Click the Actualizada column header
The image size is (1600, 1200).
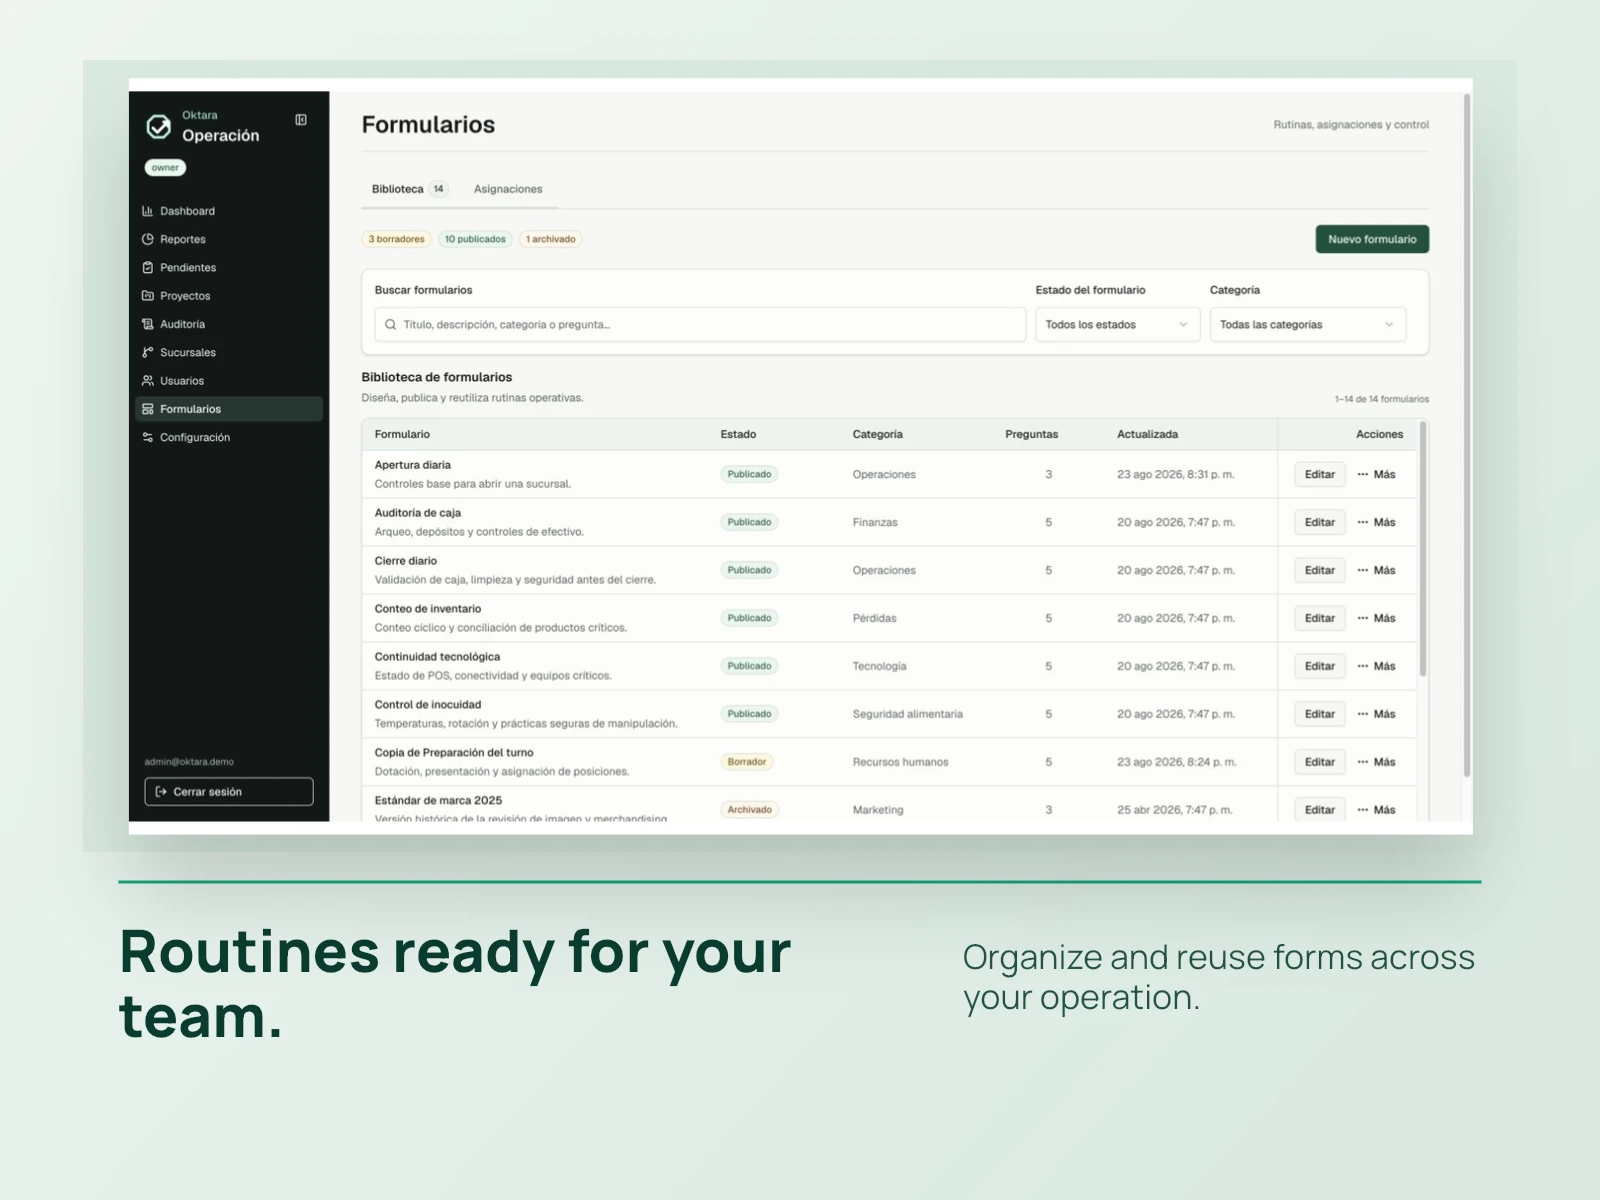click(x=1147, y=434)
